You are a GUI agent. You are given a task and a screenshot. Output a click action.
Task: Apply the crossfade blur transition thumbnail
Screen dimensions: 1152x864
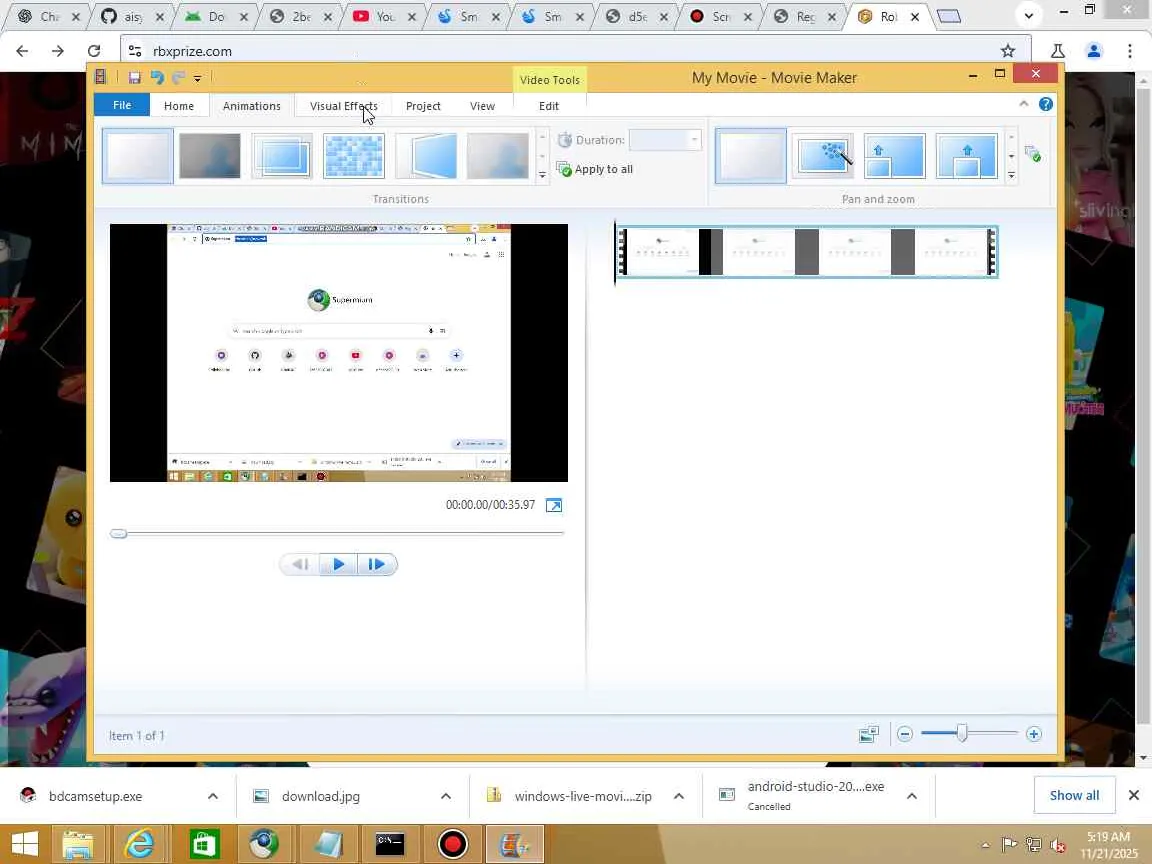point(209,156)
